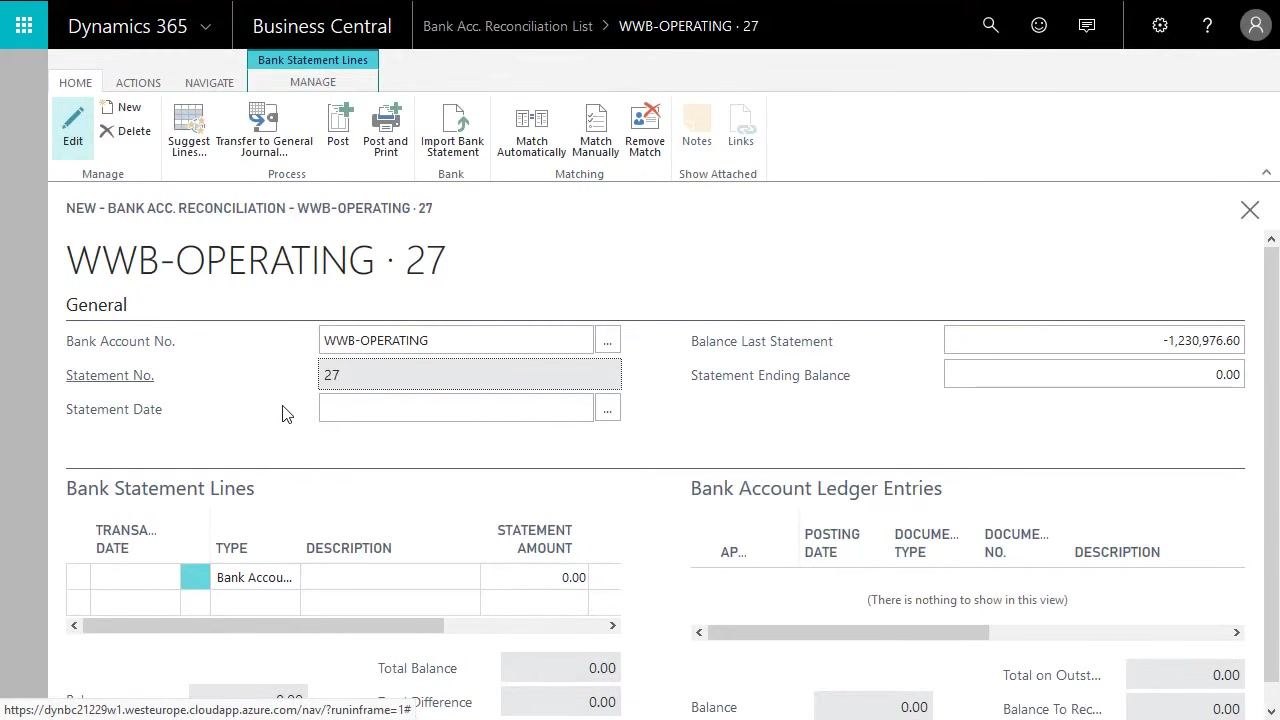Open the feedback smiley icon
The height and width of the screenshot is (720, 1280).
[x=1039, y=25]
